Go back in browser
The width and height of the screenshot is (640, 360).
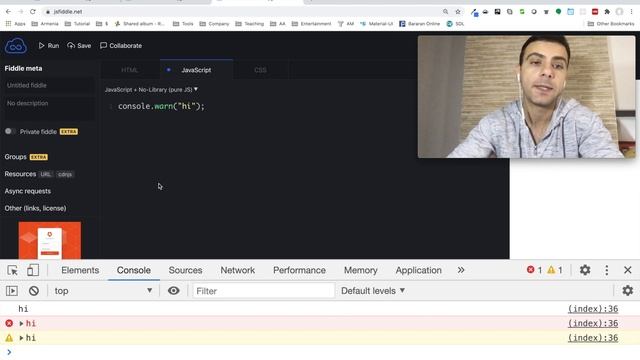pos(8,11)
